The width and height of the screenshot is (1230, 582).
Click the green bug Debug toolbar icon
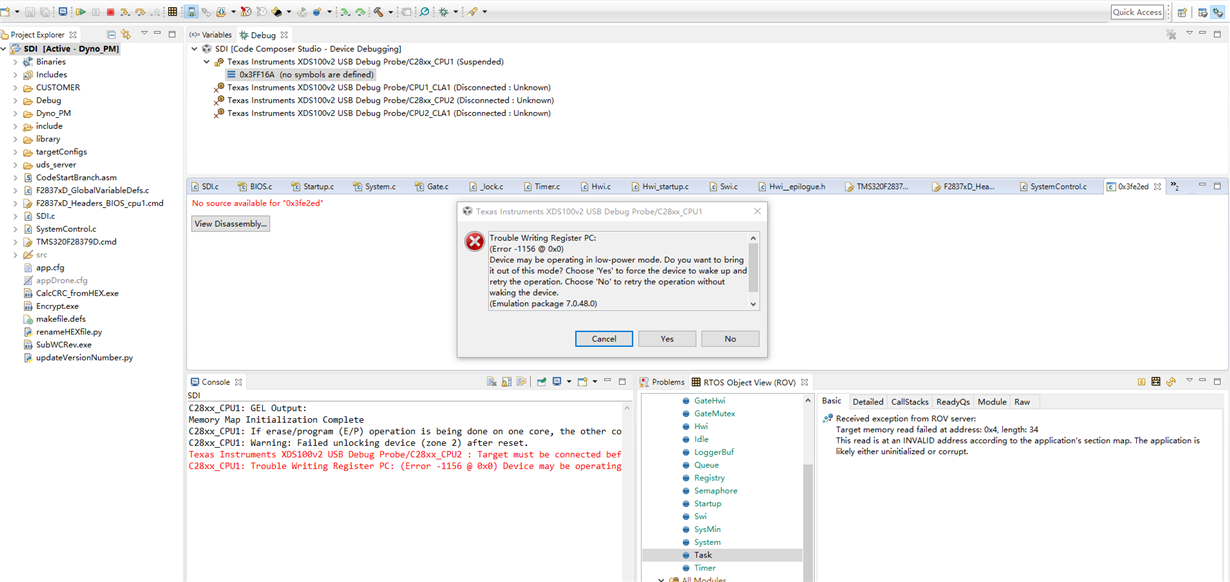pos(443,12)
